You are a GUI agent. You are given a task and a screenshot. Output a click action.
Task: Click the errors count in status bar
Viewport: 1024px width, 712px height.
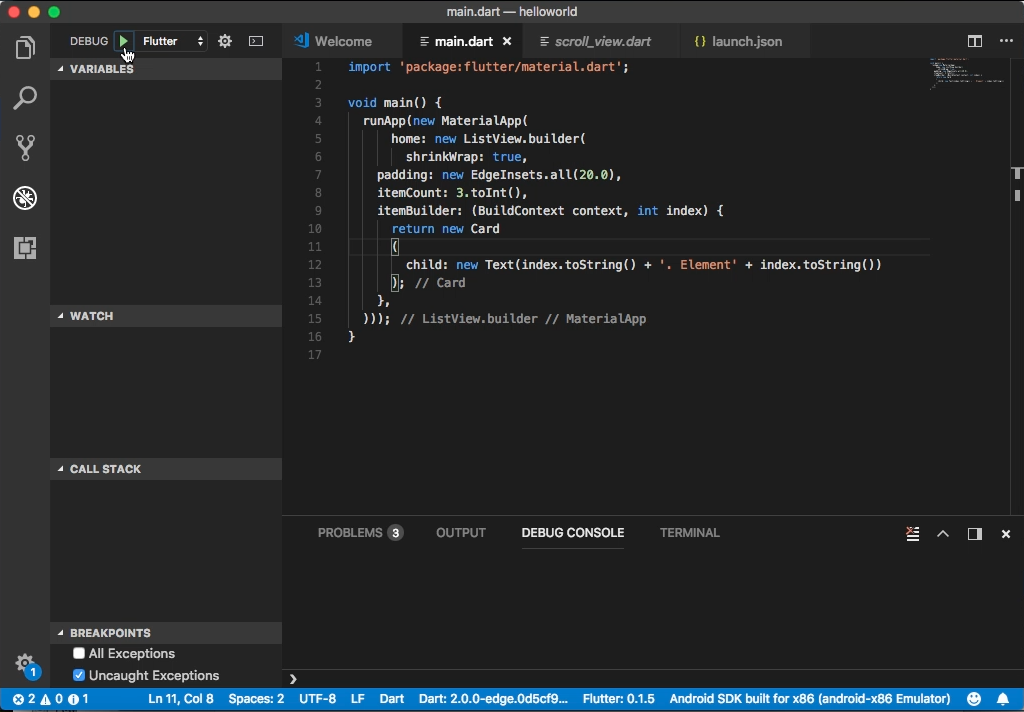click(24, 699)
